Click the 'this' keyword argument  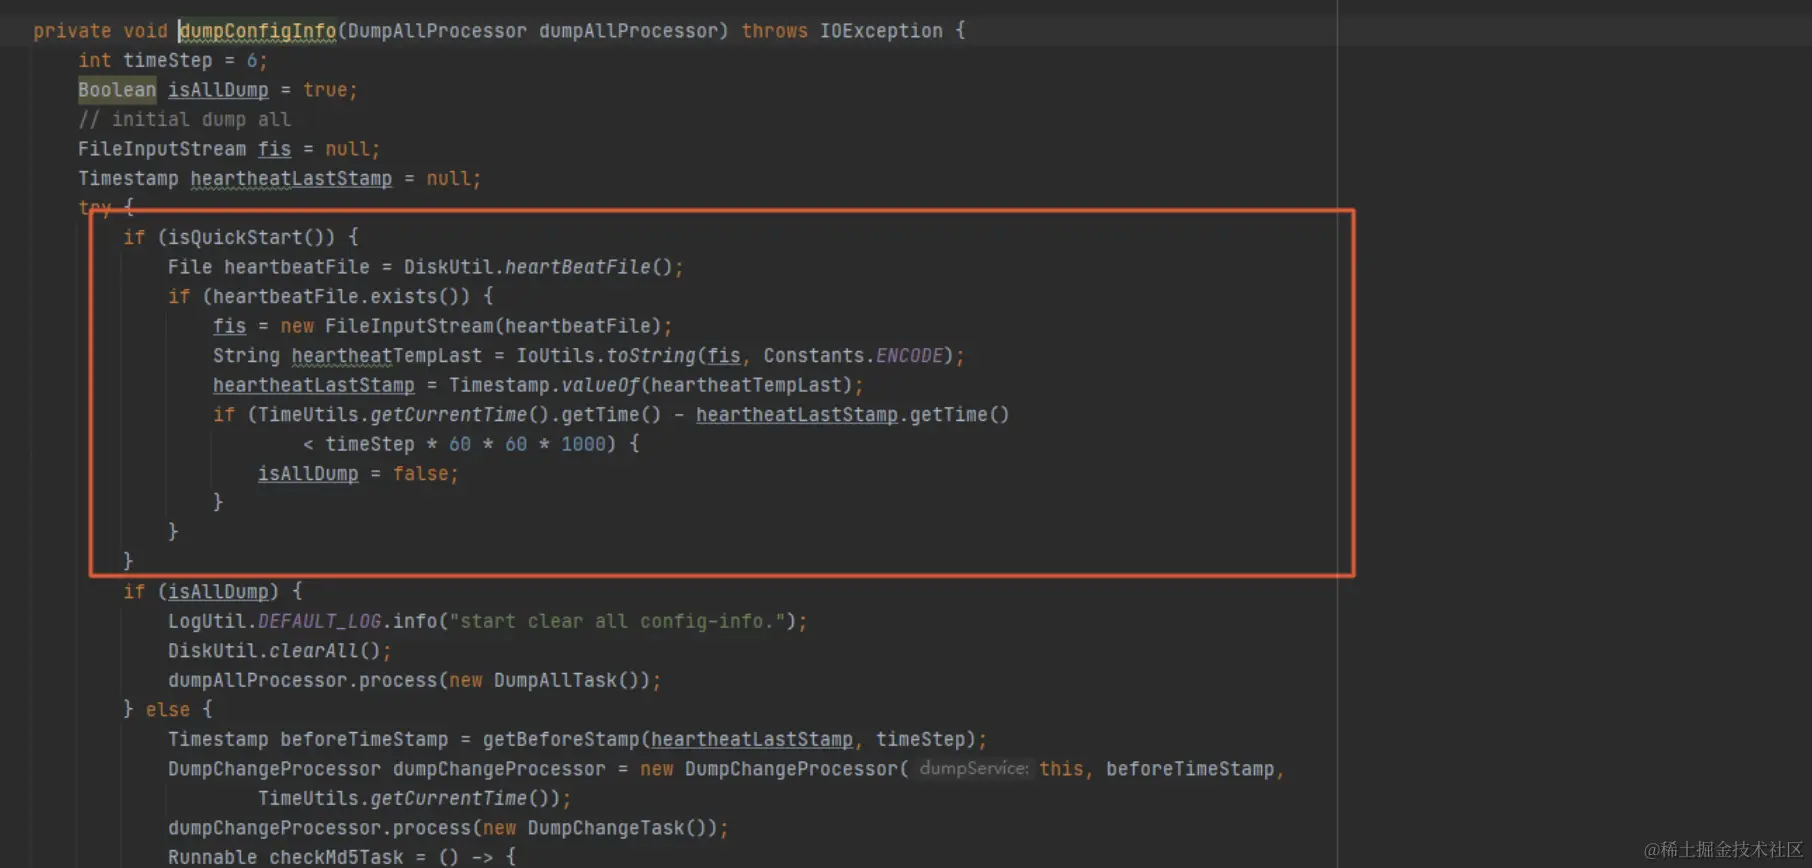(x=1061, y=768)
